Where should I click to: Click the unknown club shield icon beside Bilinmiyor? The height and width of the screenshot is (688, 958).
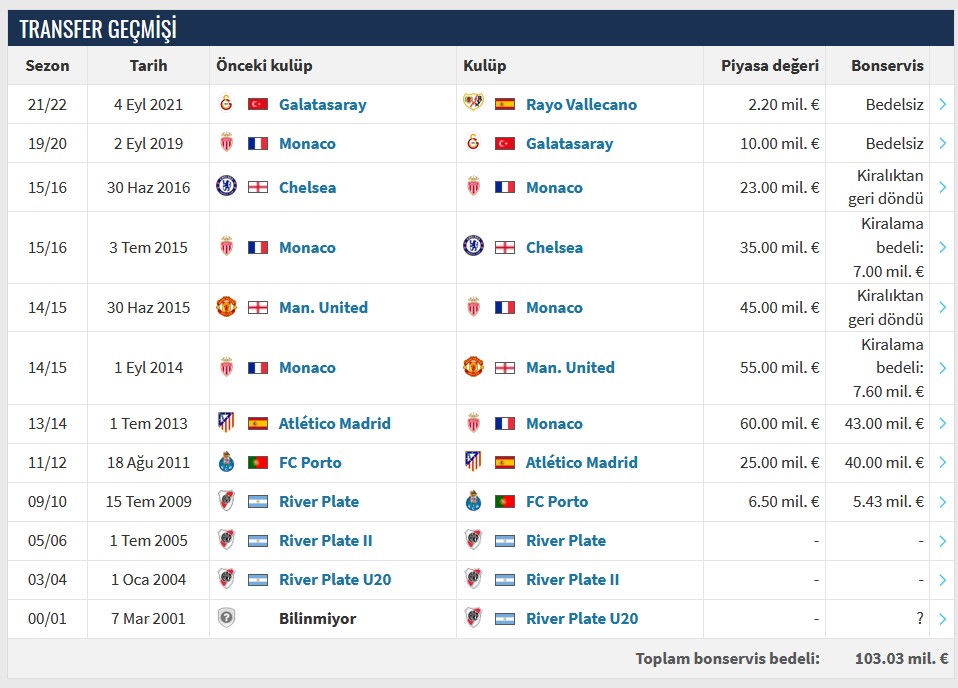point(226,618)
